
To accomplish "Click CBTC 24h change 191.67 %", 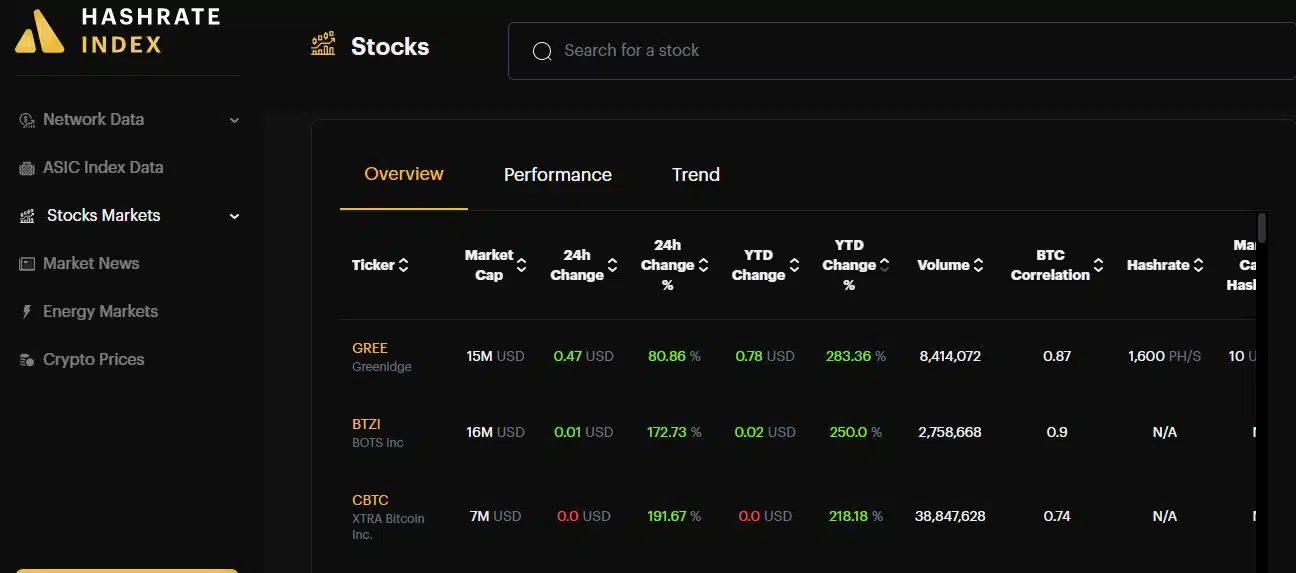I will pos(674,516).
